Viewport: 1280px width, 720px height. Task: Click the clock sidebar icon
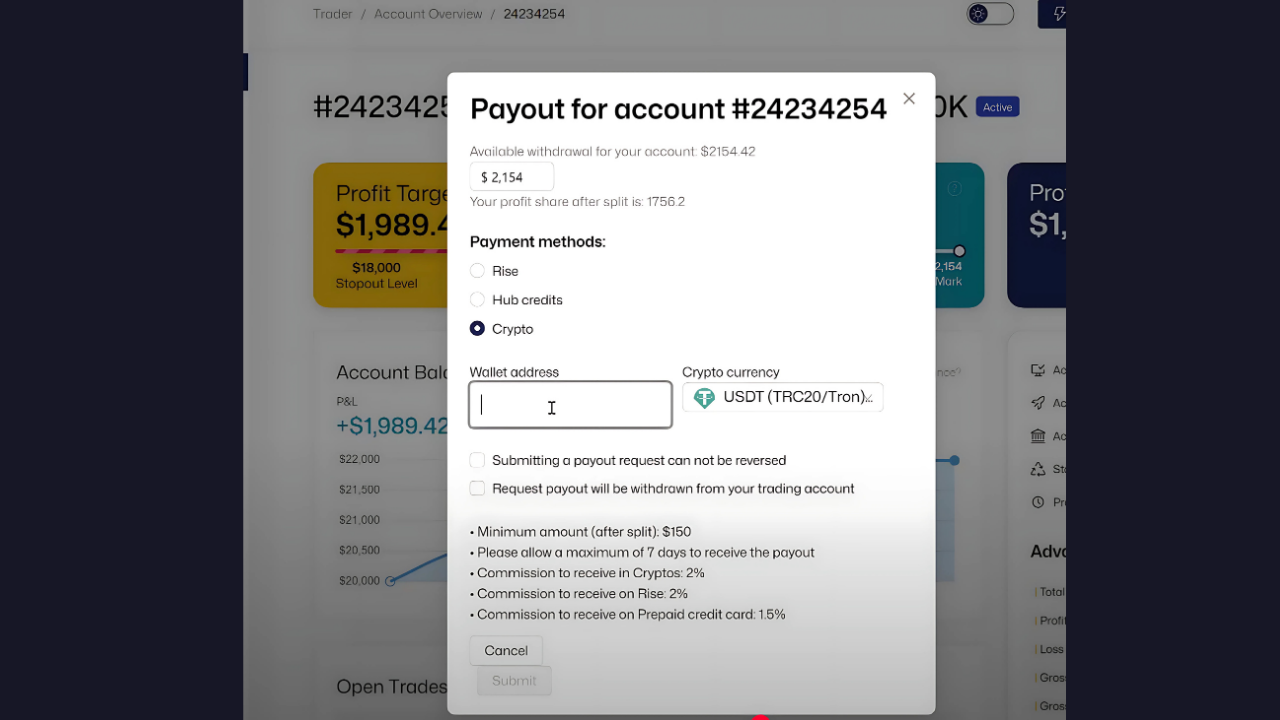1037,502
